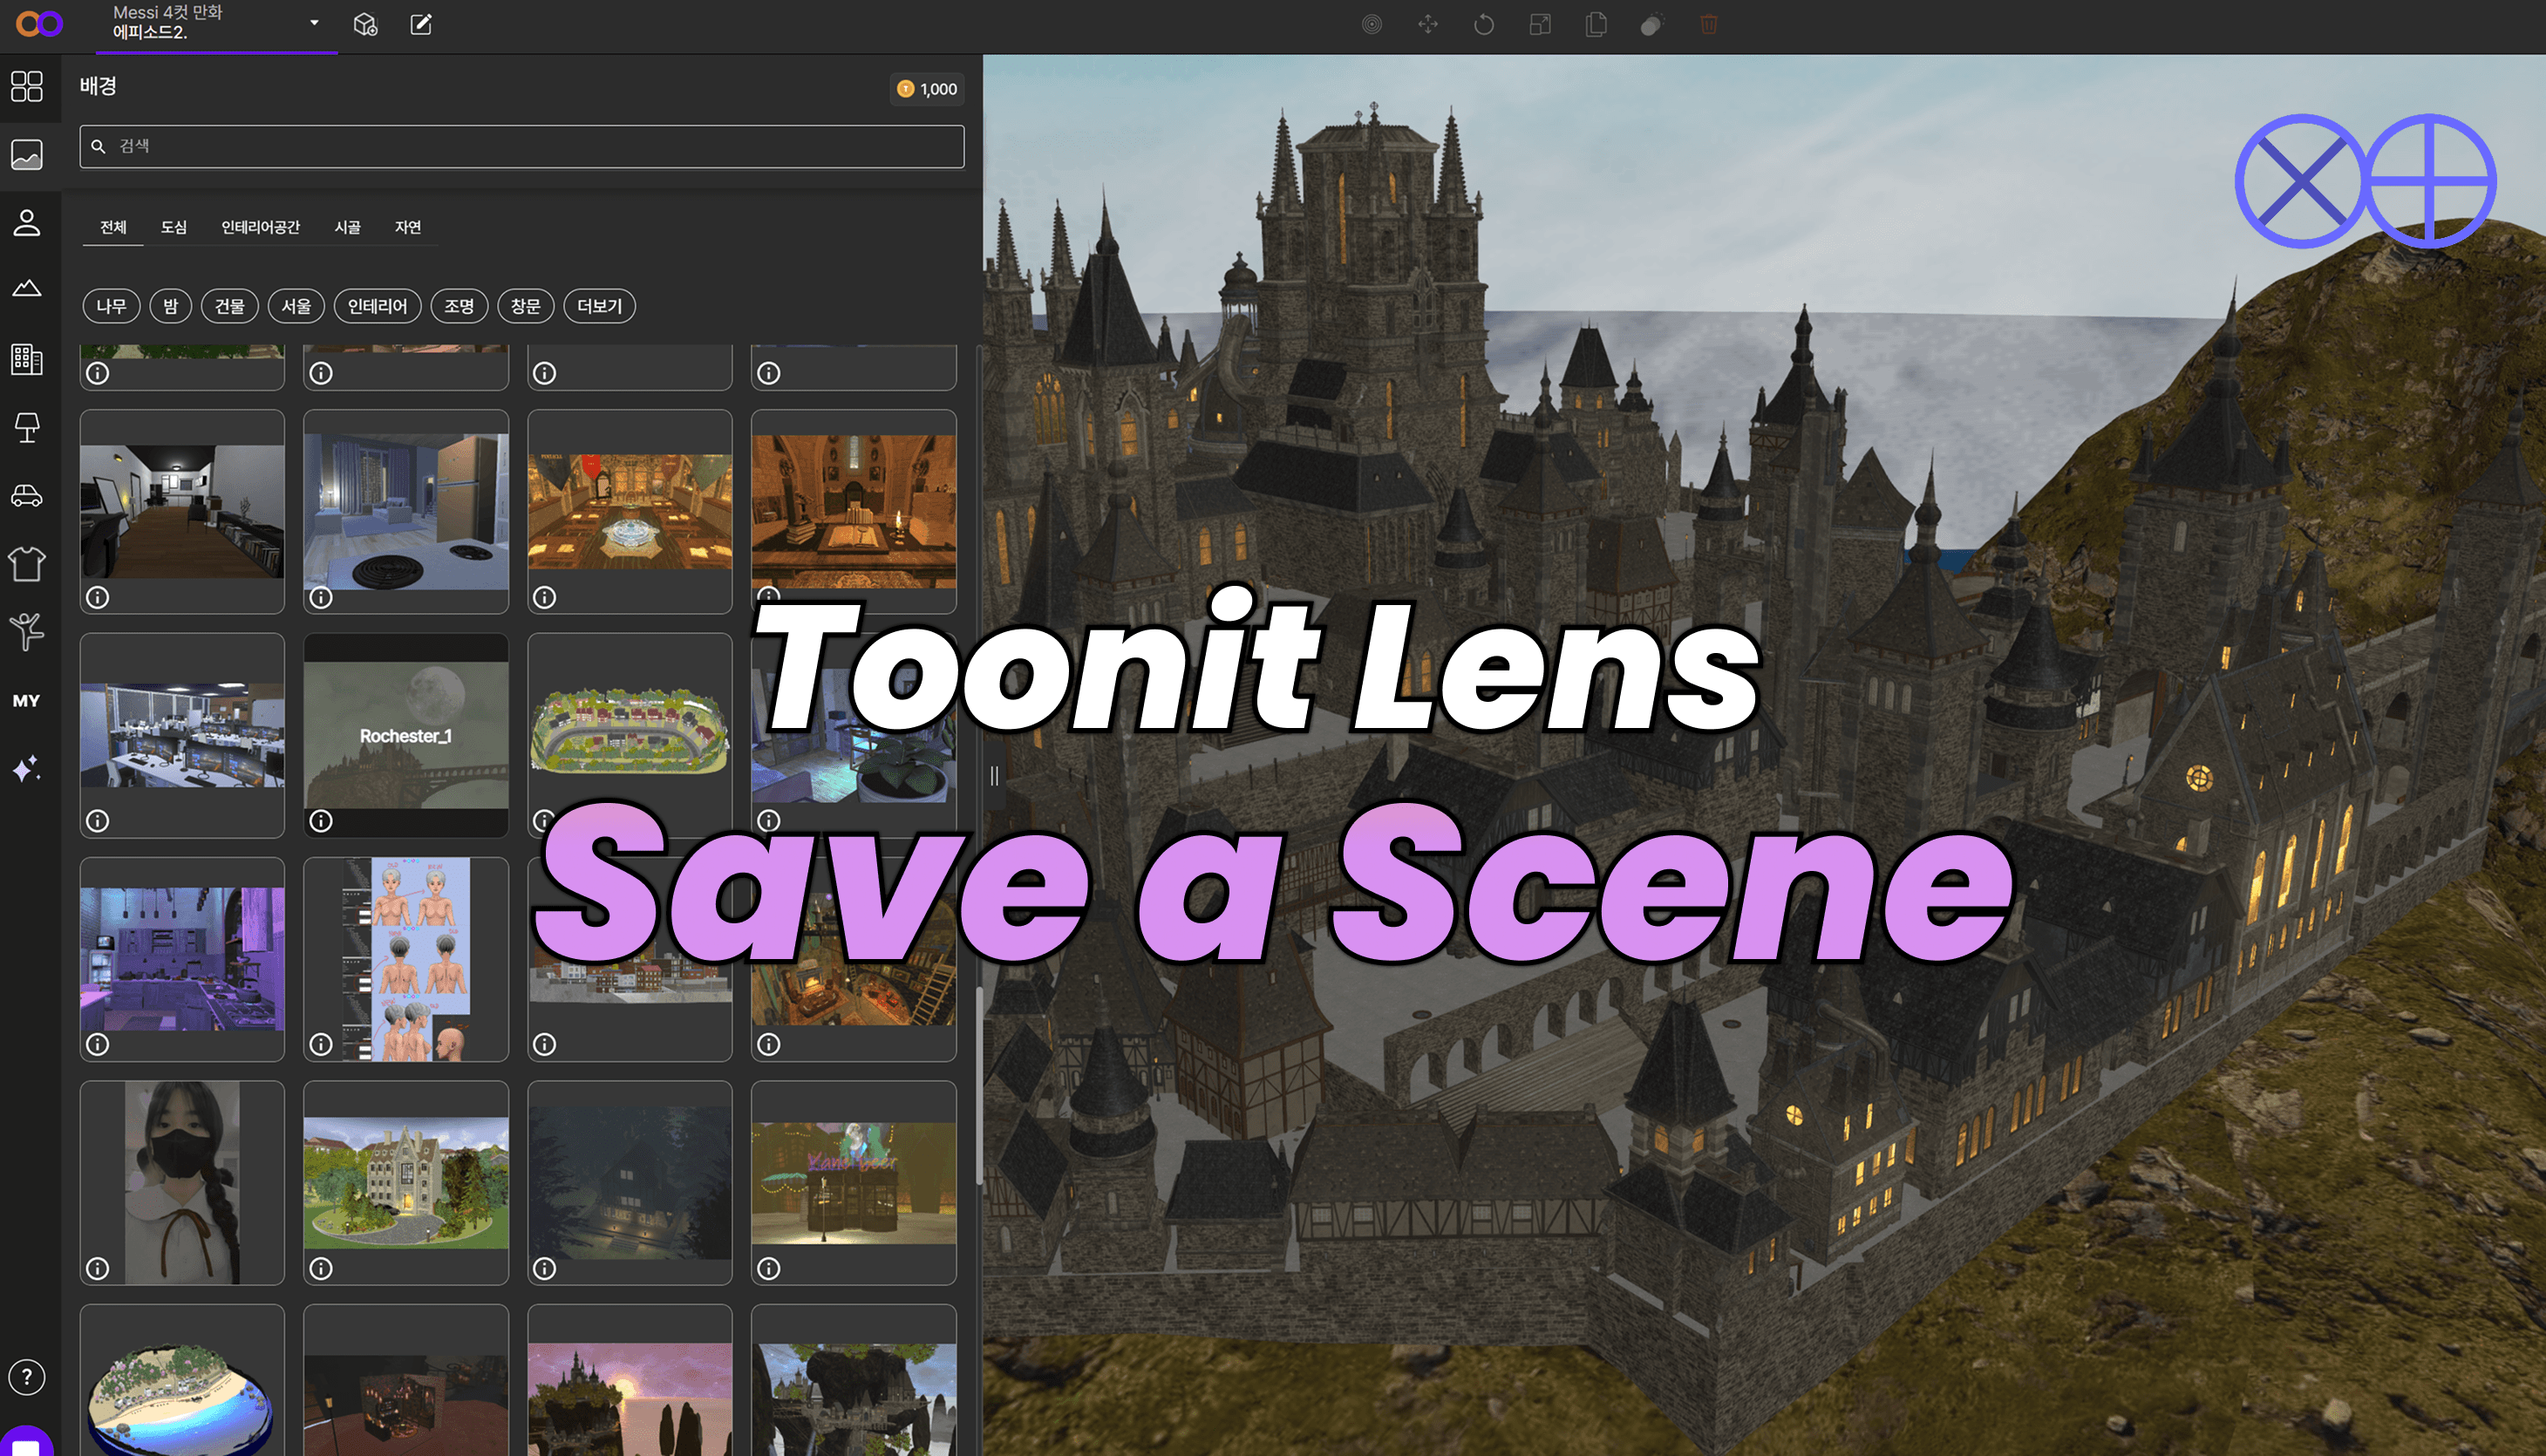Open info for the mansion garden card

point(321,1269)
